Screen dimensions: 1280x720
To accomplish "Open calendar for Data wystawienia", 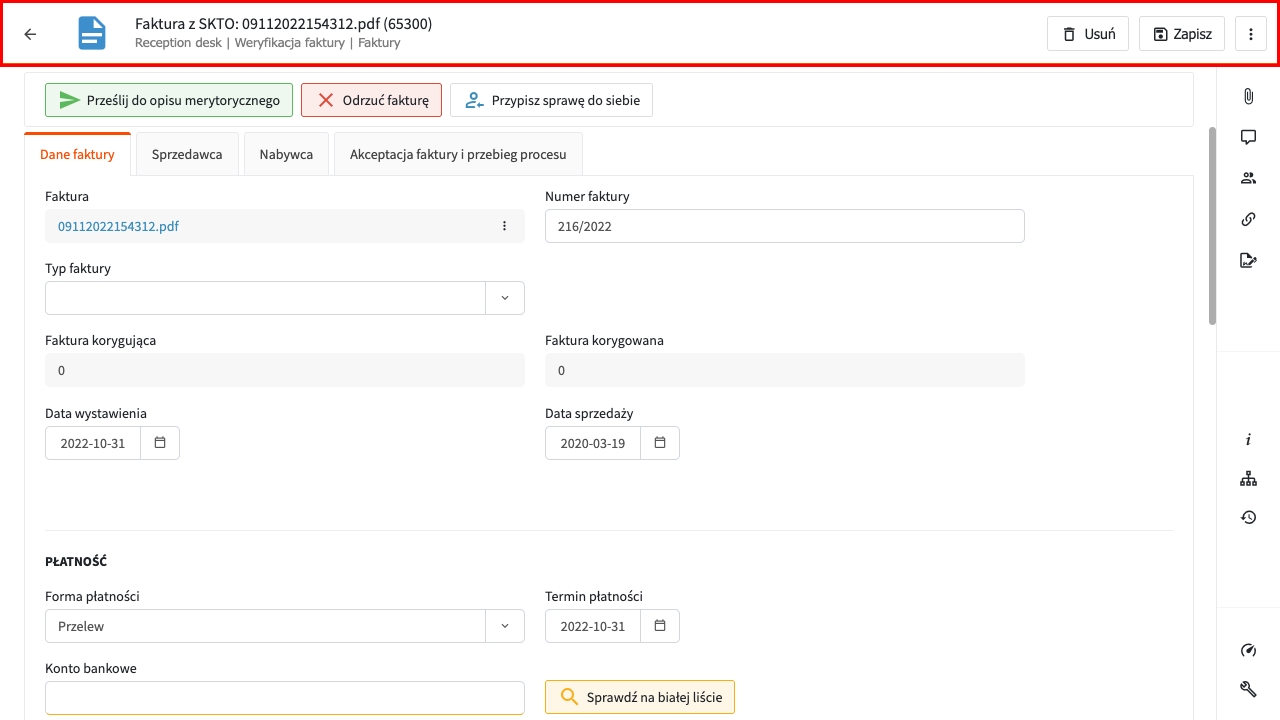I will click(x=160, y=443).
